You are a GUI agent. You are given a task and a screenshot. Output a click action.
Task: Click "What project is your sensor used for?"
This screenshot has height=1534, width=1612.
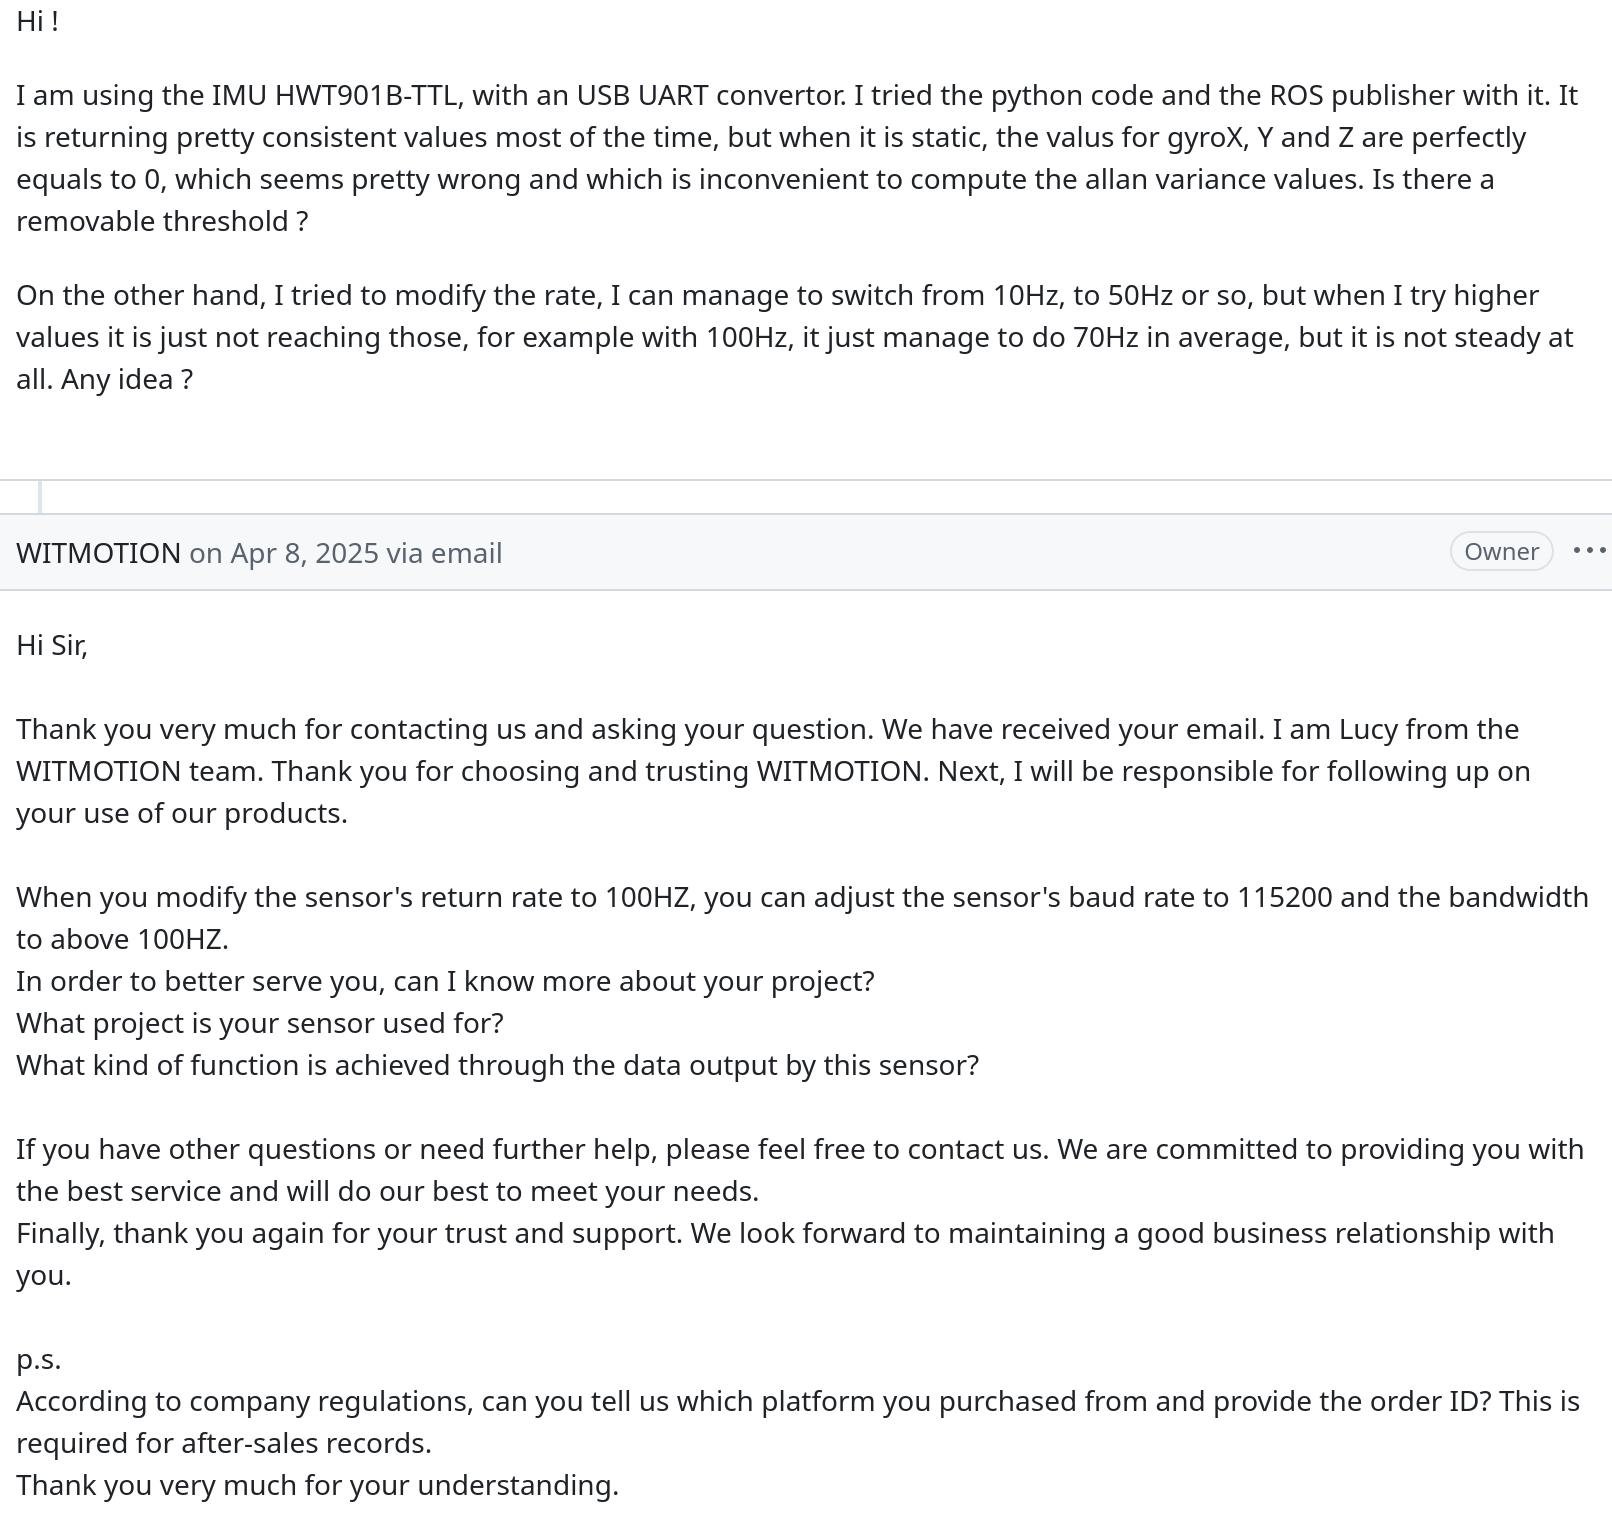pos(260,1023)
